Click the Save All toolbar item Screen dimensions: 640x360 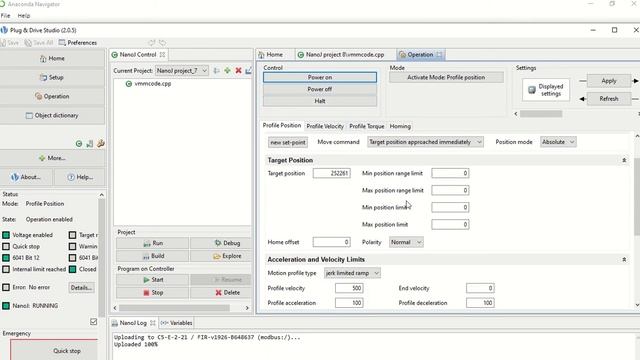pyautogui.click(x=39, y=42)
